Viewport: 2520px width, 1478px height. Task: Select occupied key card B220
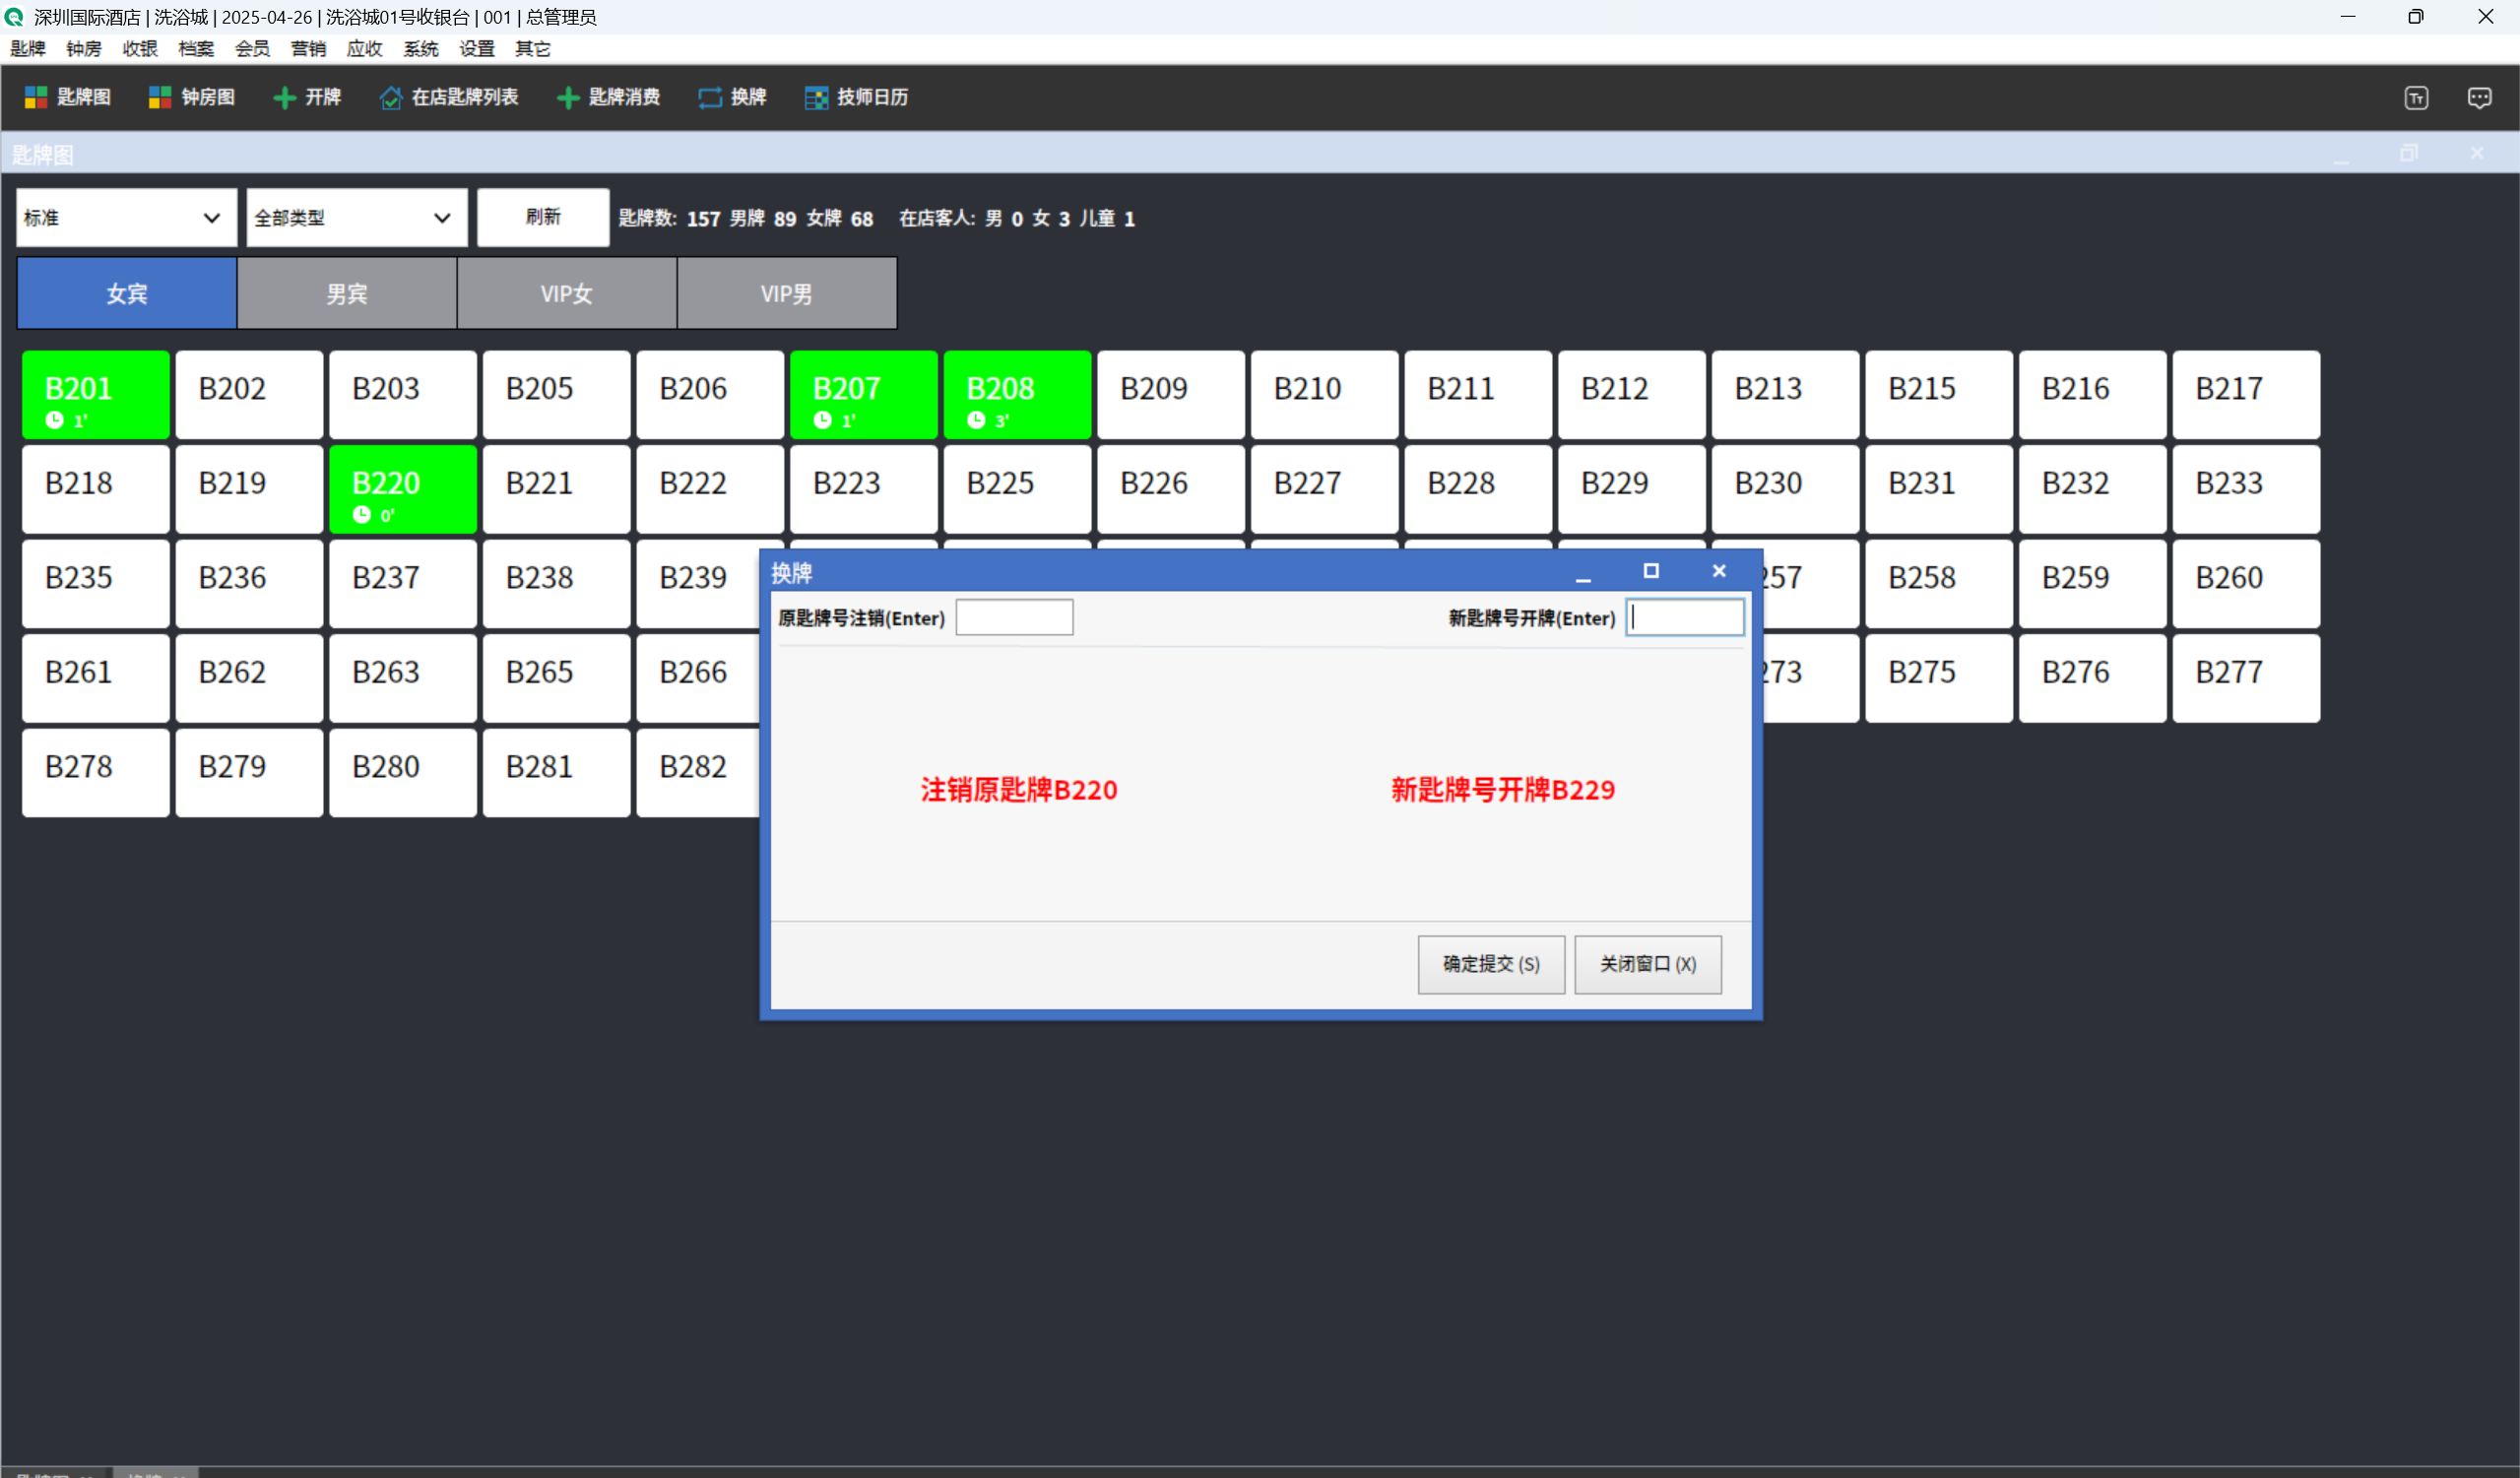[x=403, y=489]
